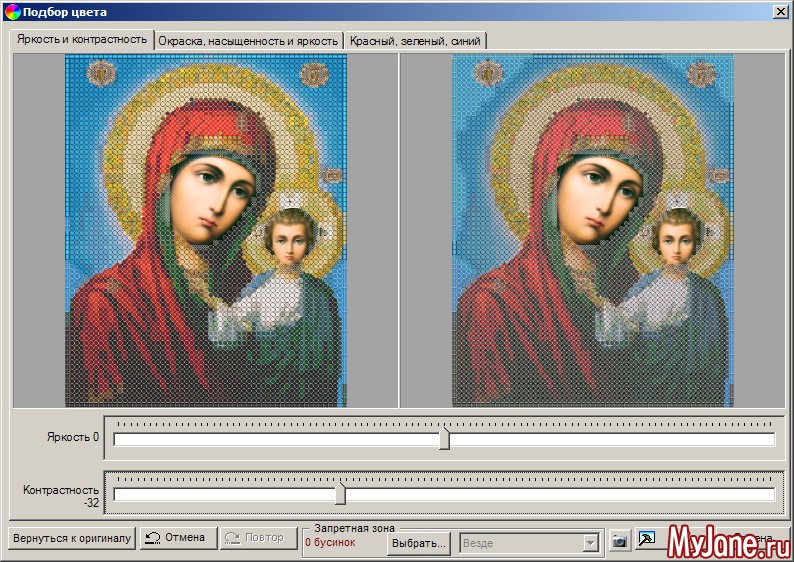Select the Красный, зеленый, синий tab
The height and width of the screenshot is (562, 794).
click(415, 41)
